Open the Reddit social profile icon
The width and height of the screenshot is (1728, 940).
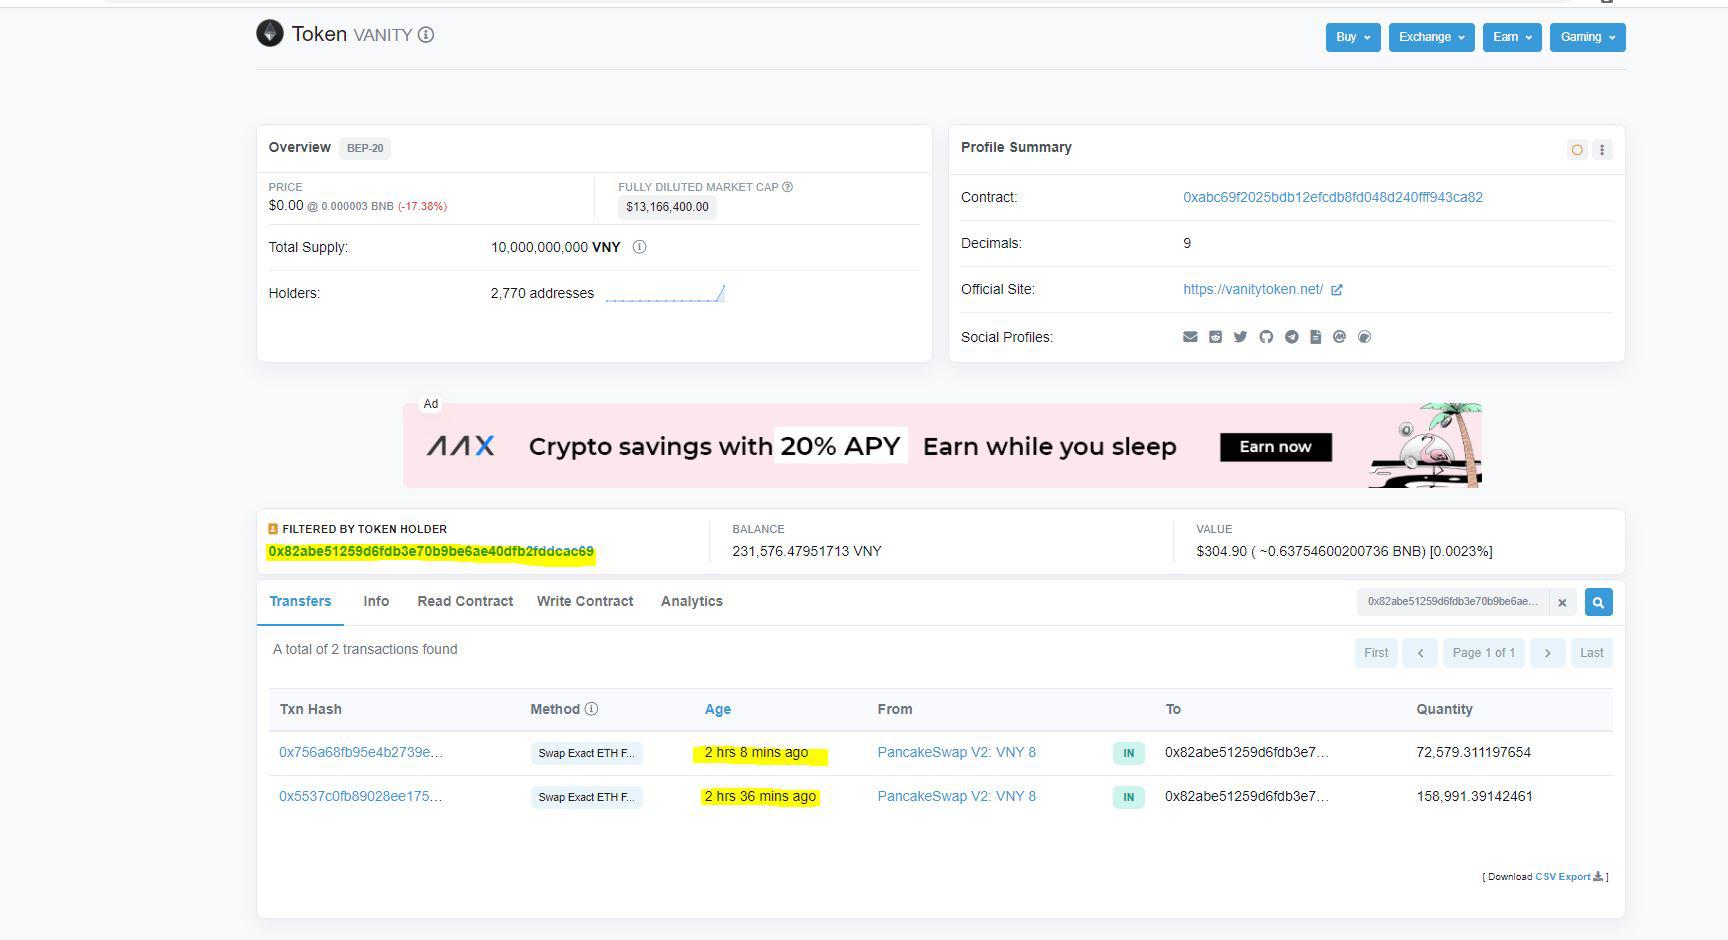[1215, 337]
